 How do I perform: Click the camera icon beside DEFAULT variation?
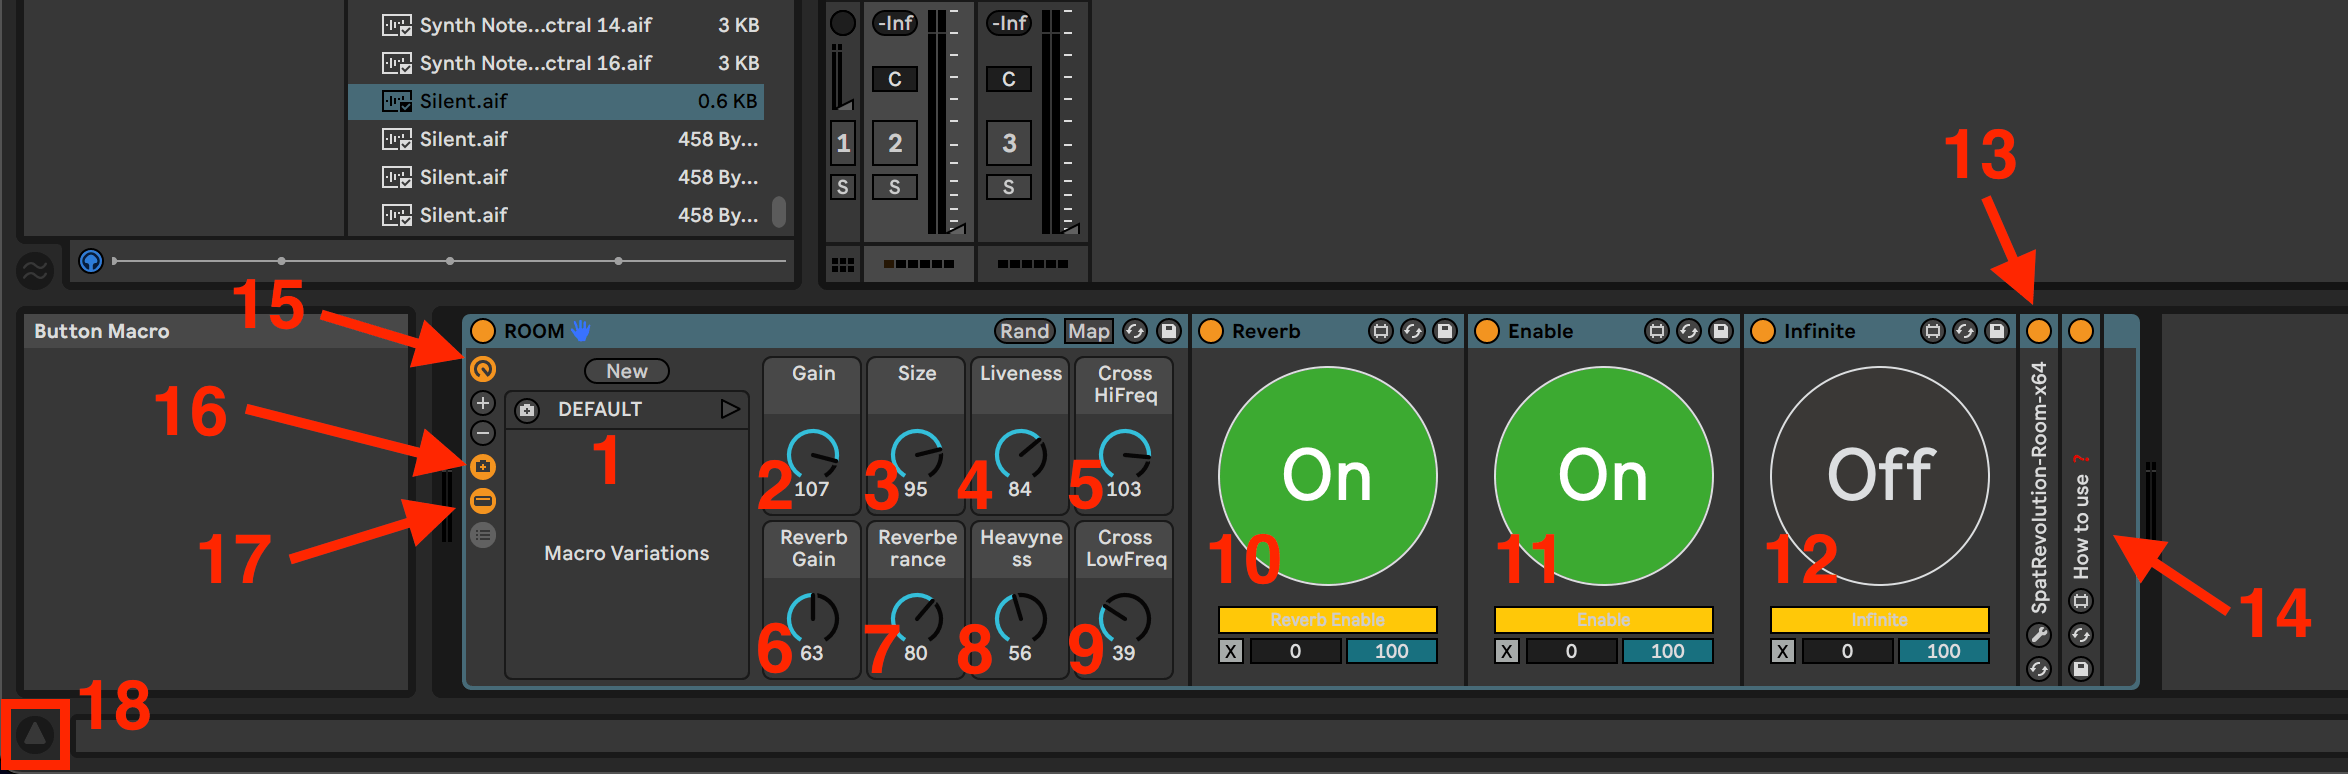[x=528, y=410]
